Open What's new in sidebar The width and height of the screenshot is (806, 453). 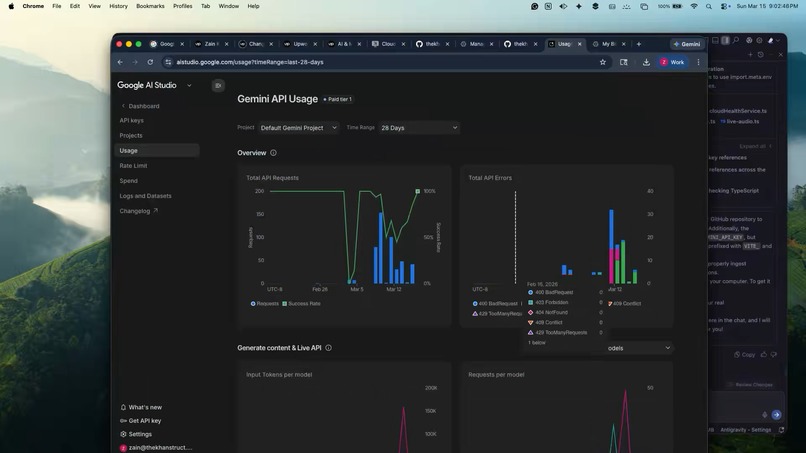pos(141,407)
